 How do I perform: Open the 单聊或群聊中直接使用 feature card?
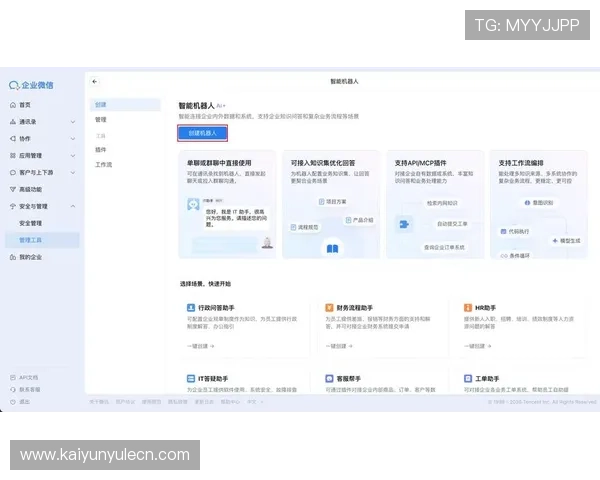(x=227, y=204)
